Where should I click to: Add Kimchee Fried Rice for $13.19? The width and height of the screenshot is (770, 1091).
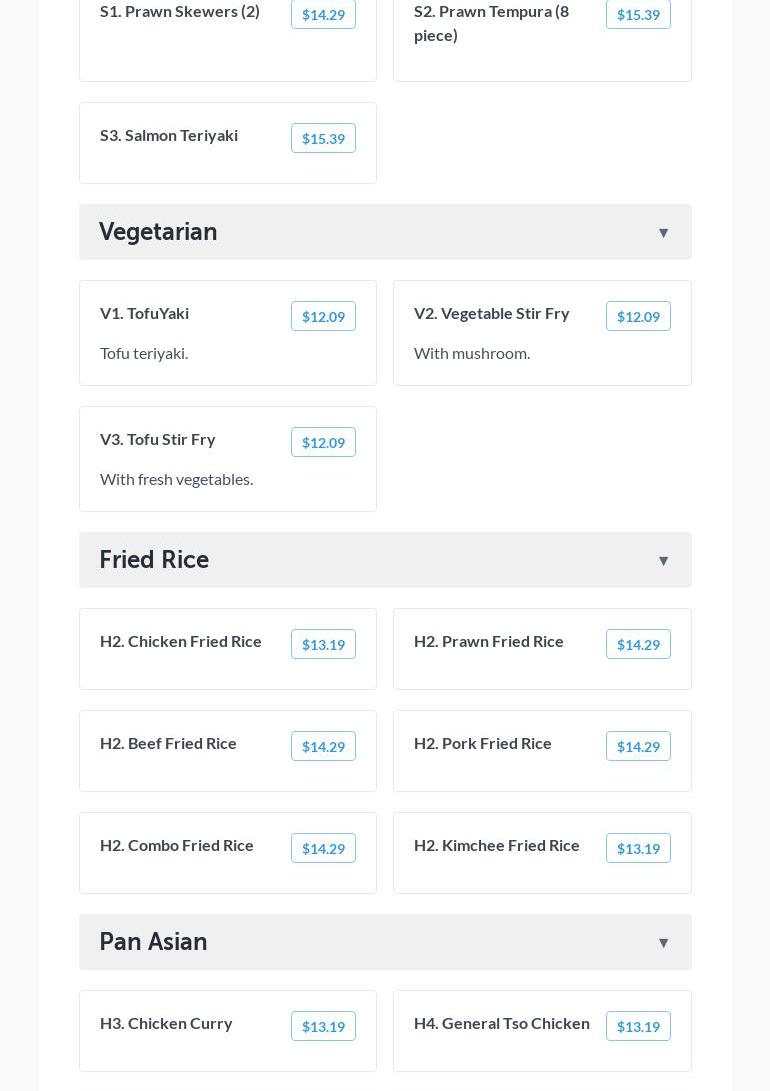tap(638, 849)
